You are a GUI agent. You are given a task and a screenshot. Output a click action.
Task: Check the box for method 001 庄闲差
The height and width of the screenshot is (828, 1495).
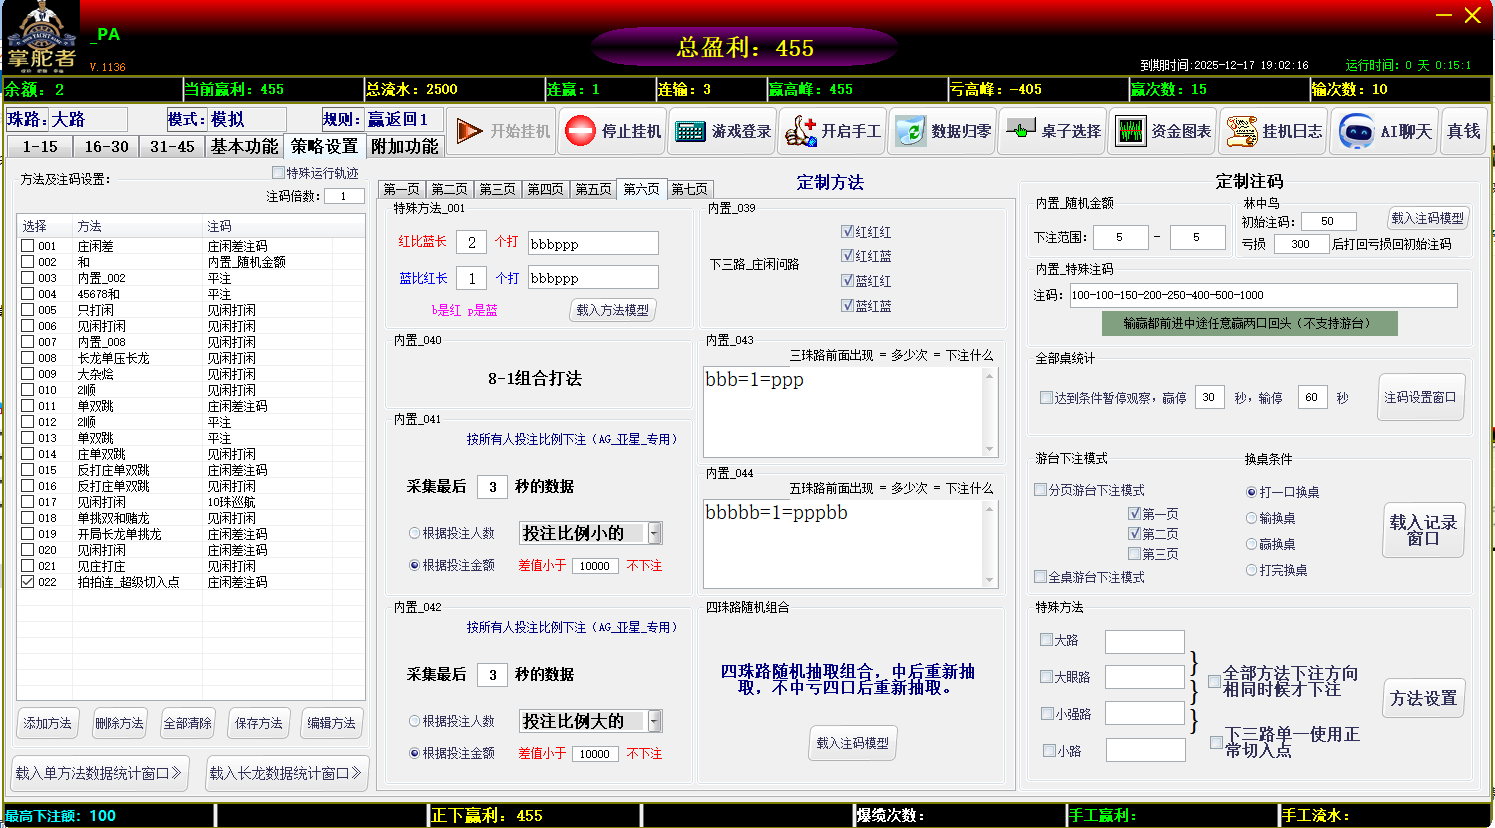(x=28, y=246)
